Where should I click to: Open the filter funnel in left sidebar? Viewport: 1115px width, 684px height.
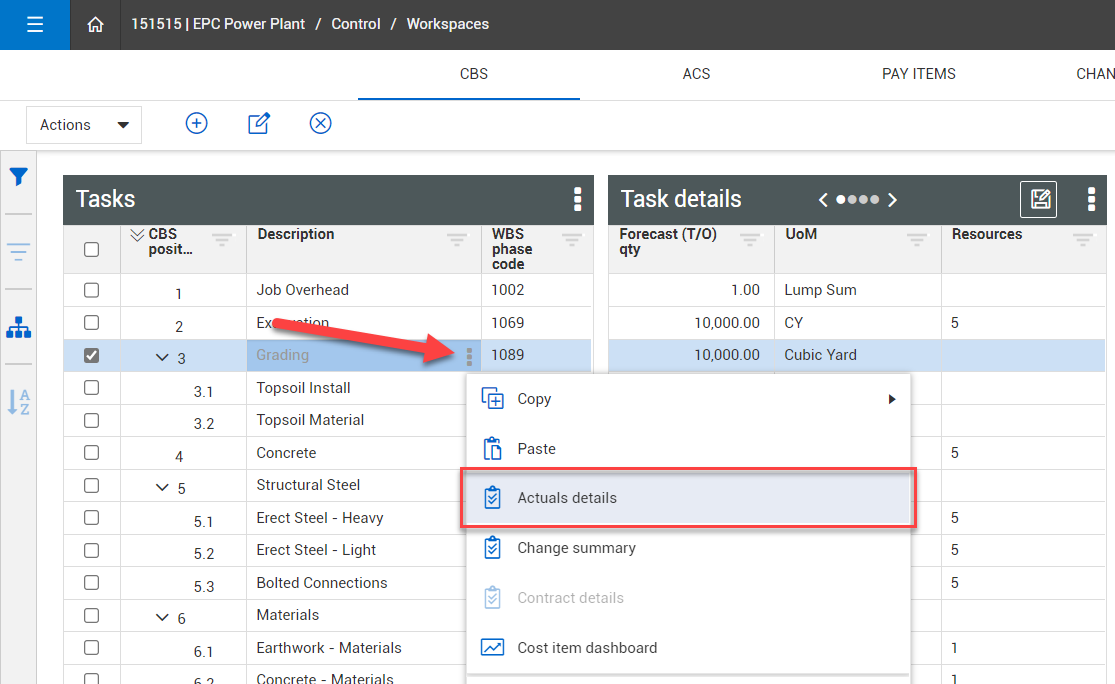(x=18, y=177)
